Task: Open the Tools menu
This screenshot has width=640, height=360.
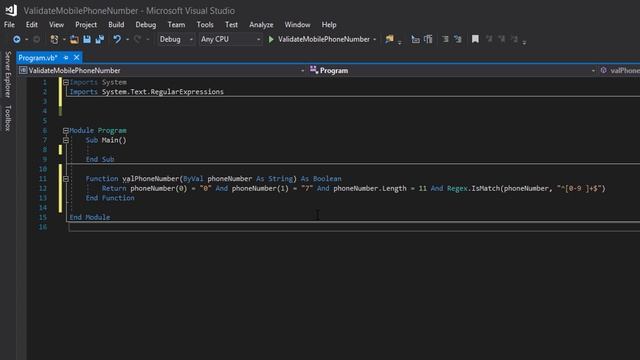Action: pos(205,24)
